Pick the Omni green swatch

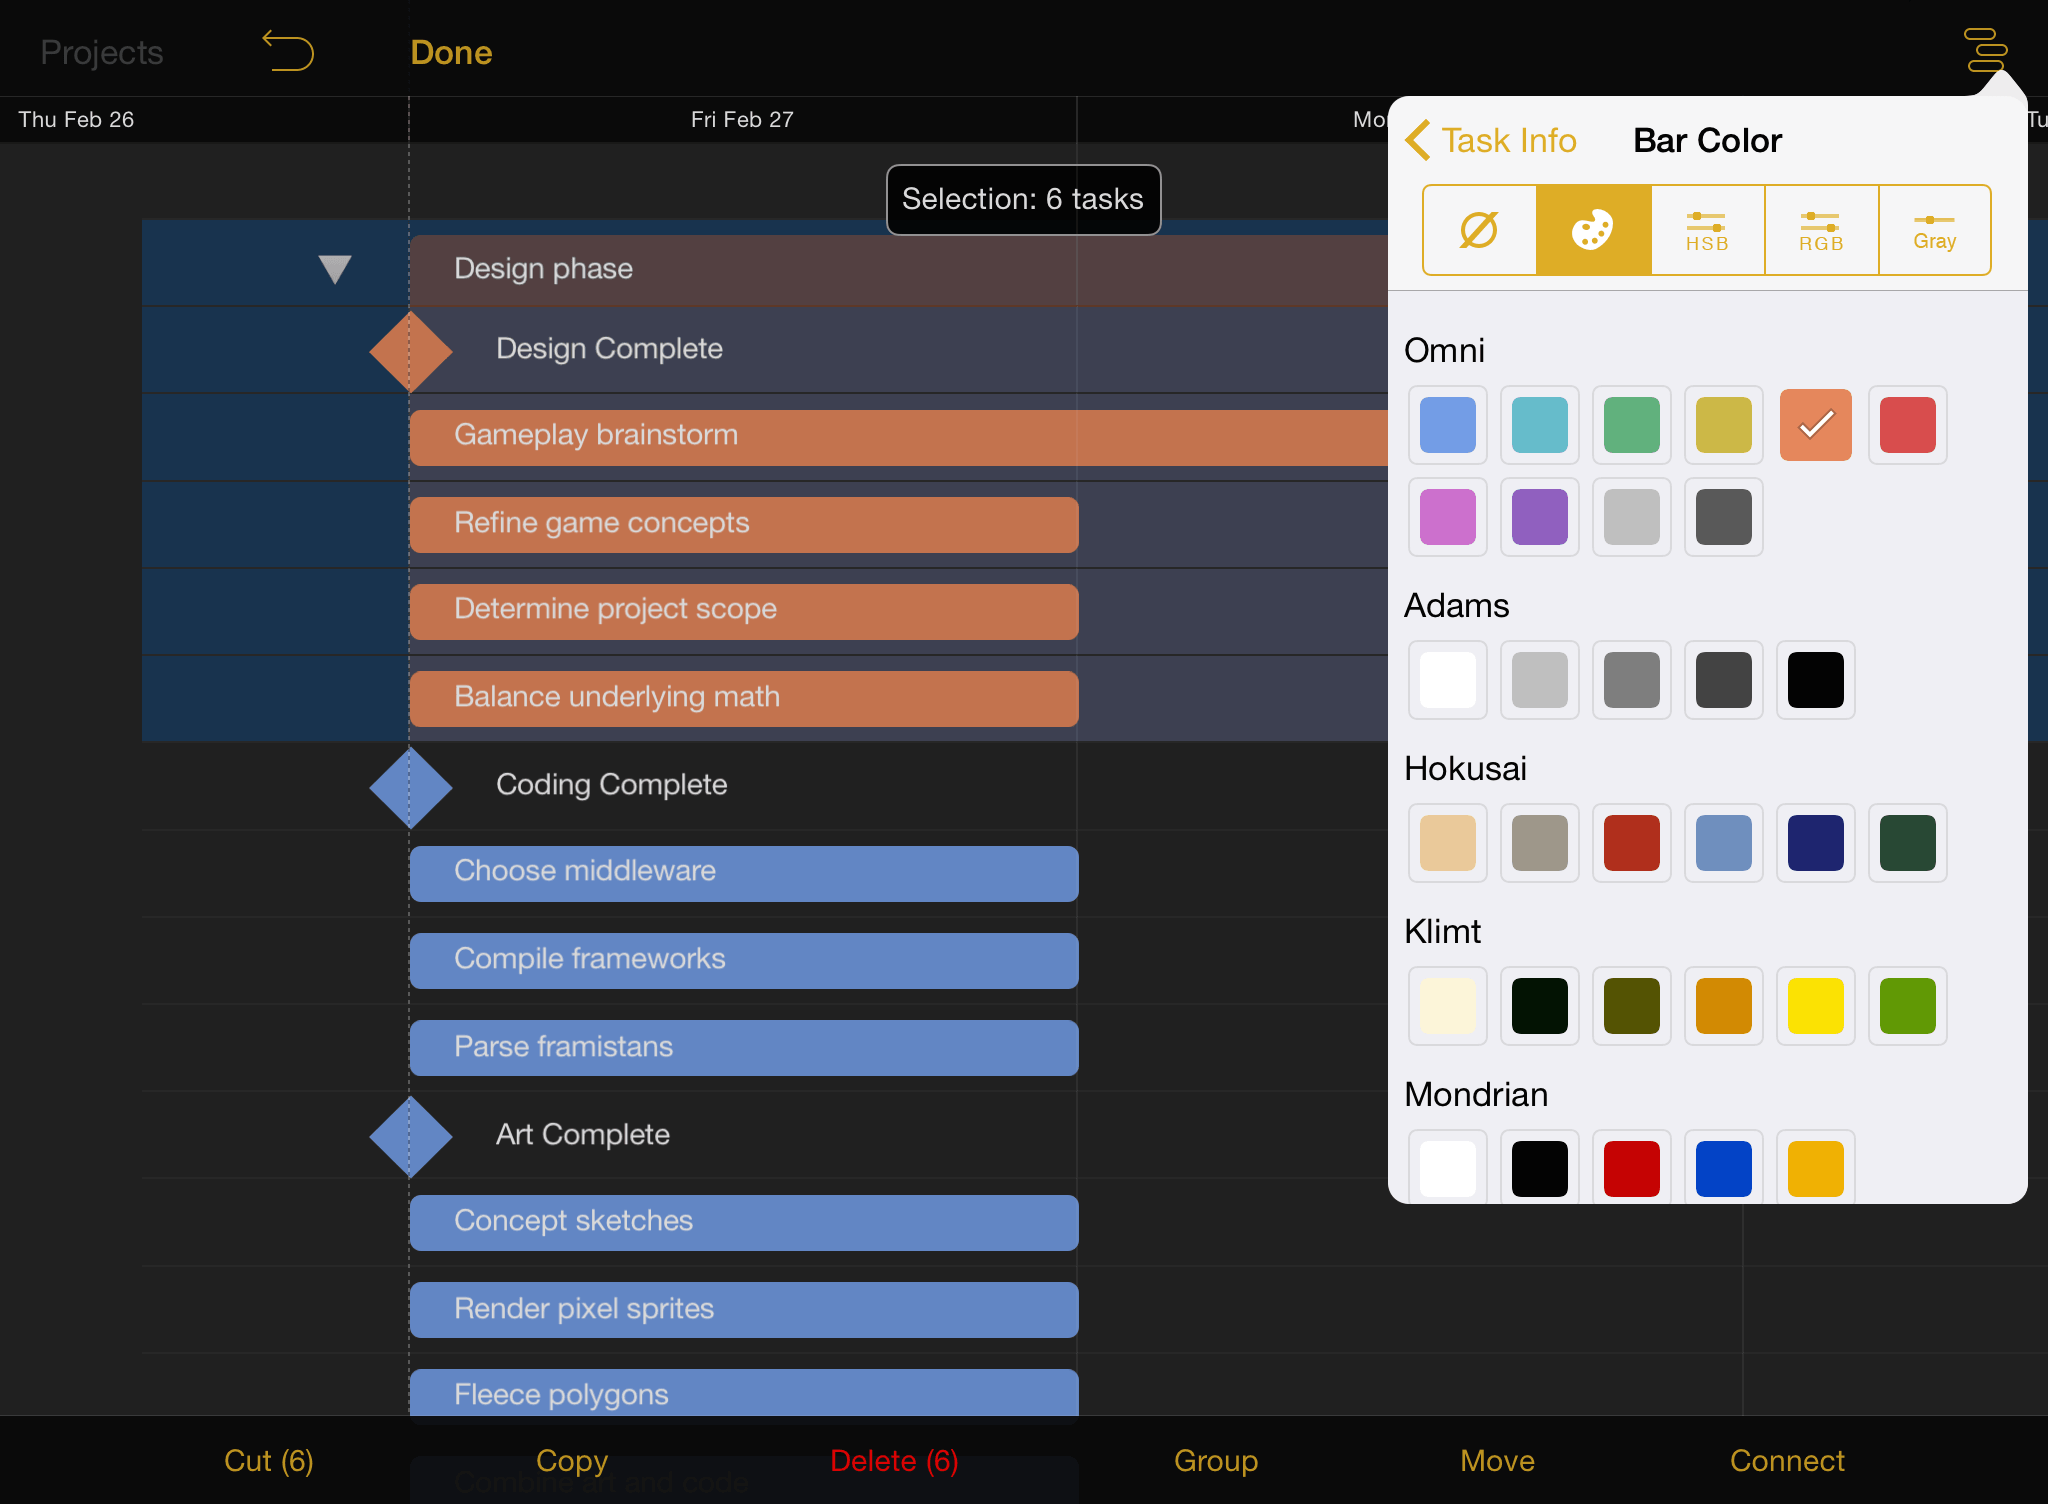click(1632, 425)
